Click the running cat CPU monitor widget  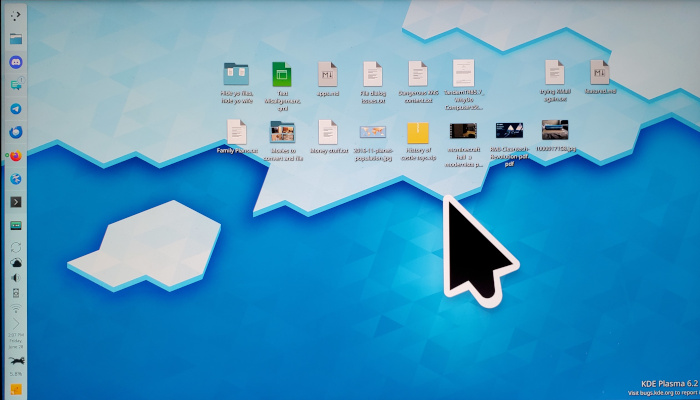16,361
